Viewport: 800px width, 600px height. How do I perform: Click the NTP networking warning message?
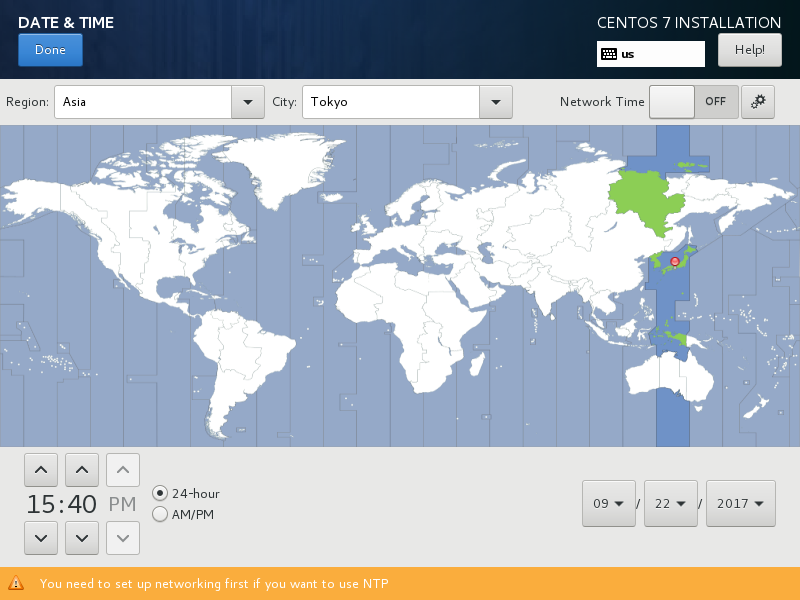point(214,584)
